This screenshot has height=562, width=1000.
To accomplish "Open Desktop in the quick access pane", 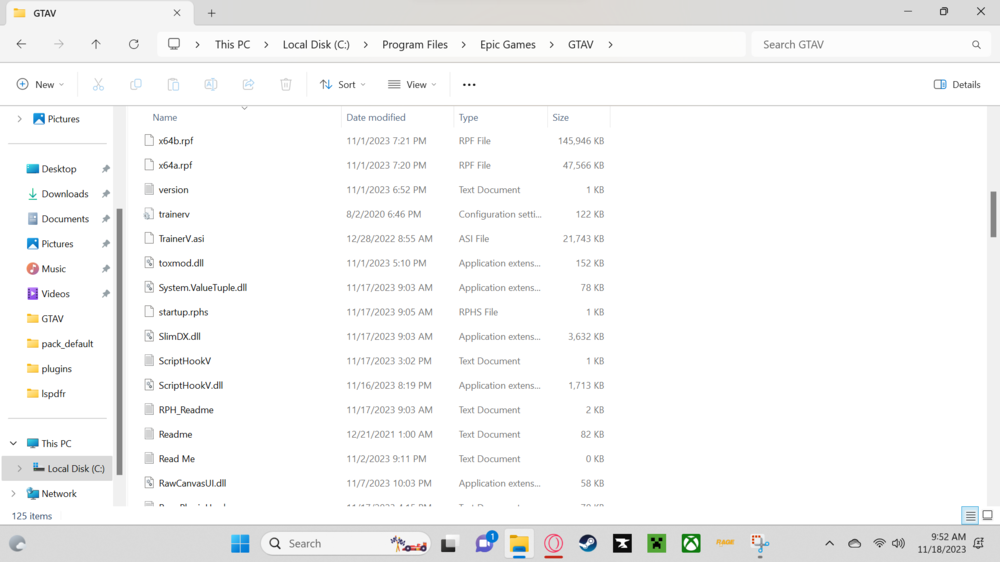I will (57, 169).
